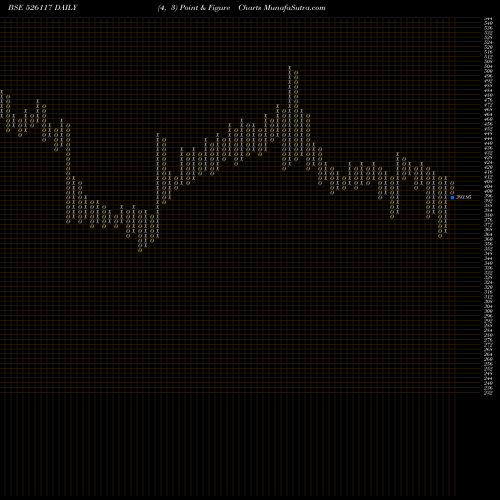Click the blue current price marker

click(452, 197)
